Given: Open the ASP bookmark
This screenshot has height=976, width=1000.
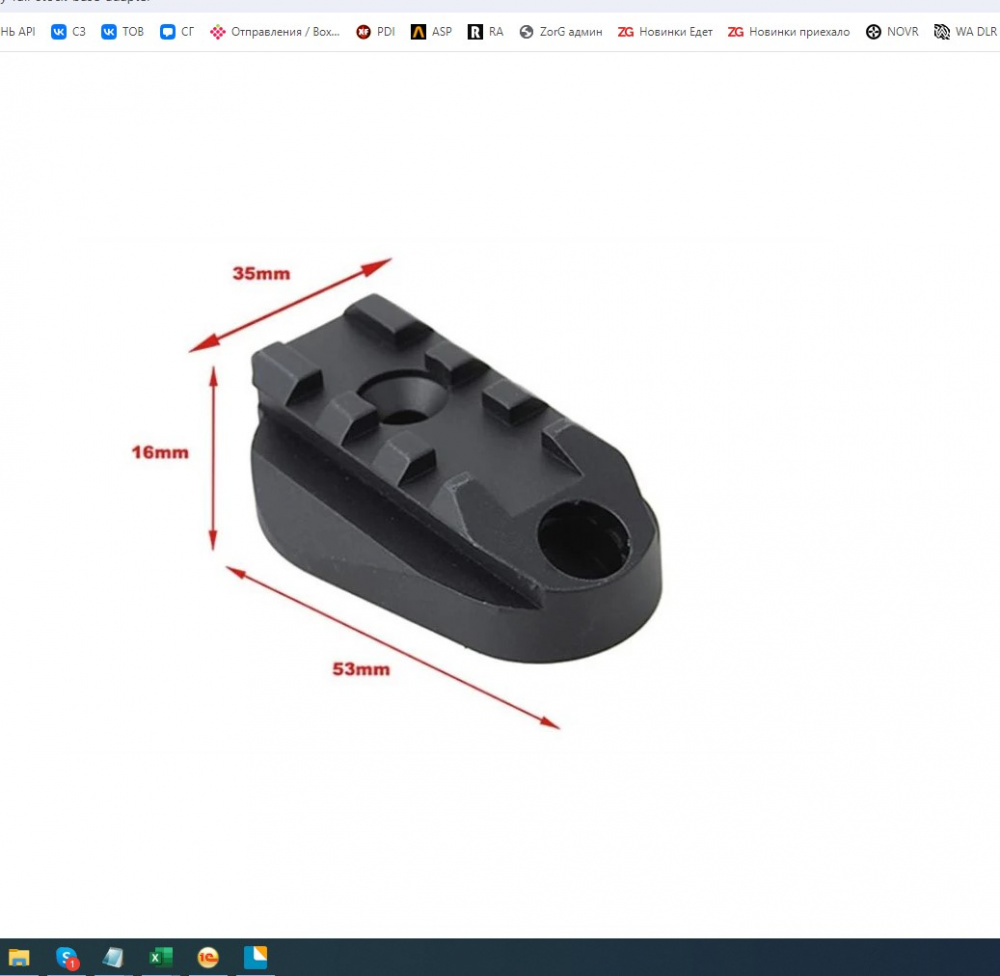Looking at the screenshot, I should [x=431, y=32].
